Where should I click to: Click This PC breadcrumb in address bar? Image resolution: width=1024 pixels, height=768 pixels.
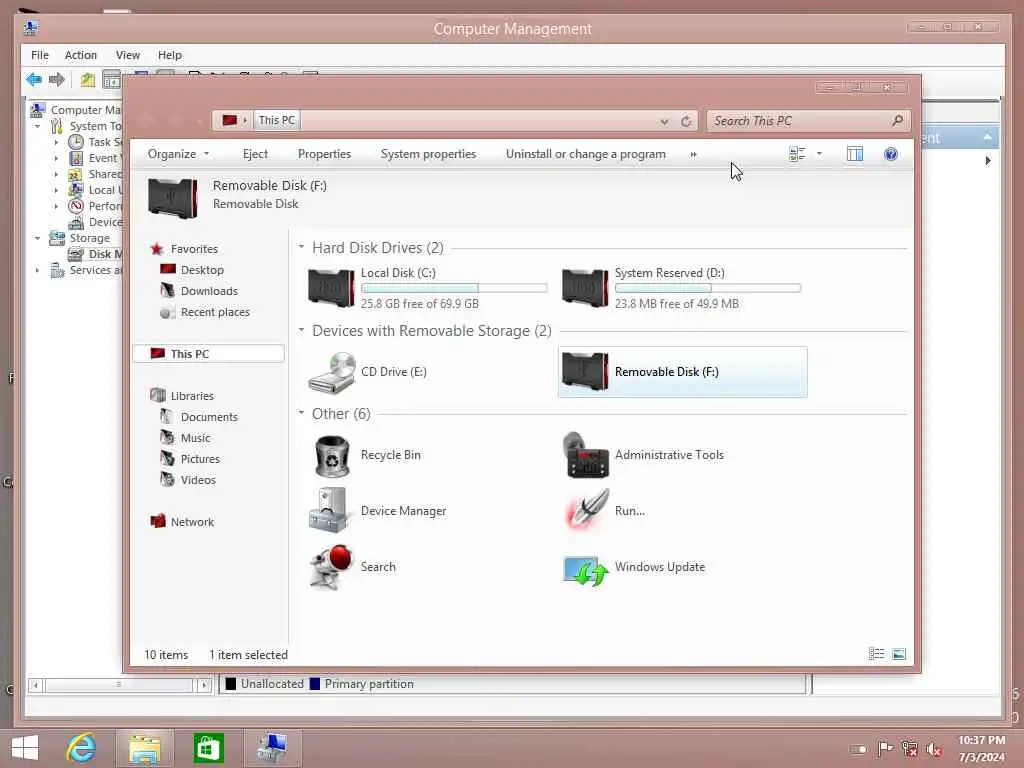[x=276, y=120]
